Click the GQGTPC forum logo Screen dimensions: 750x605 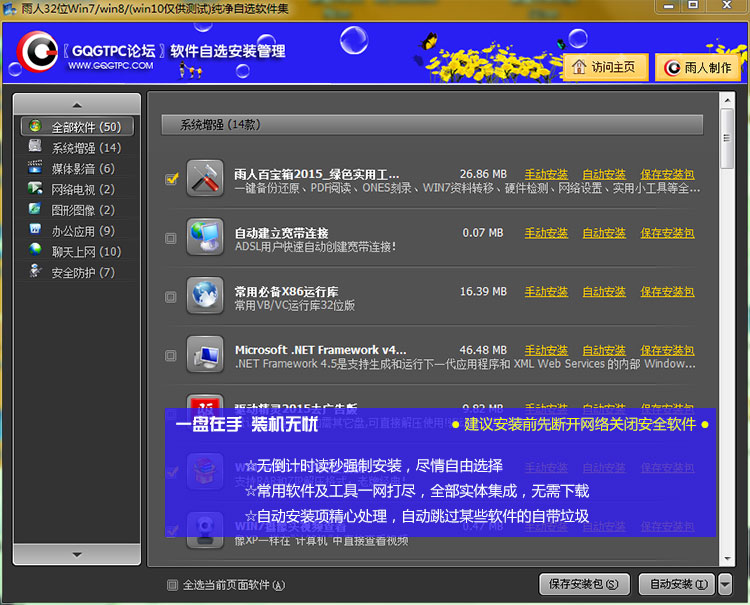[x=38, y=54]
